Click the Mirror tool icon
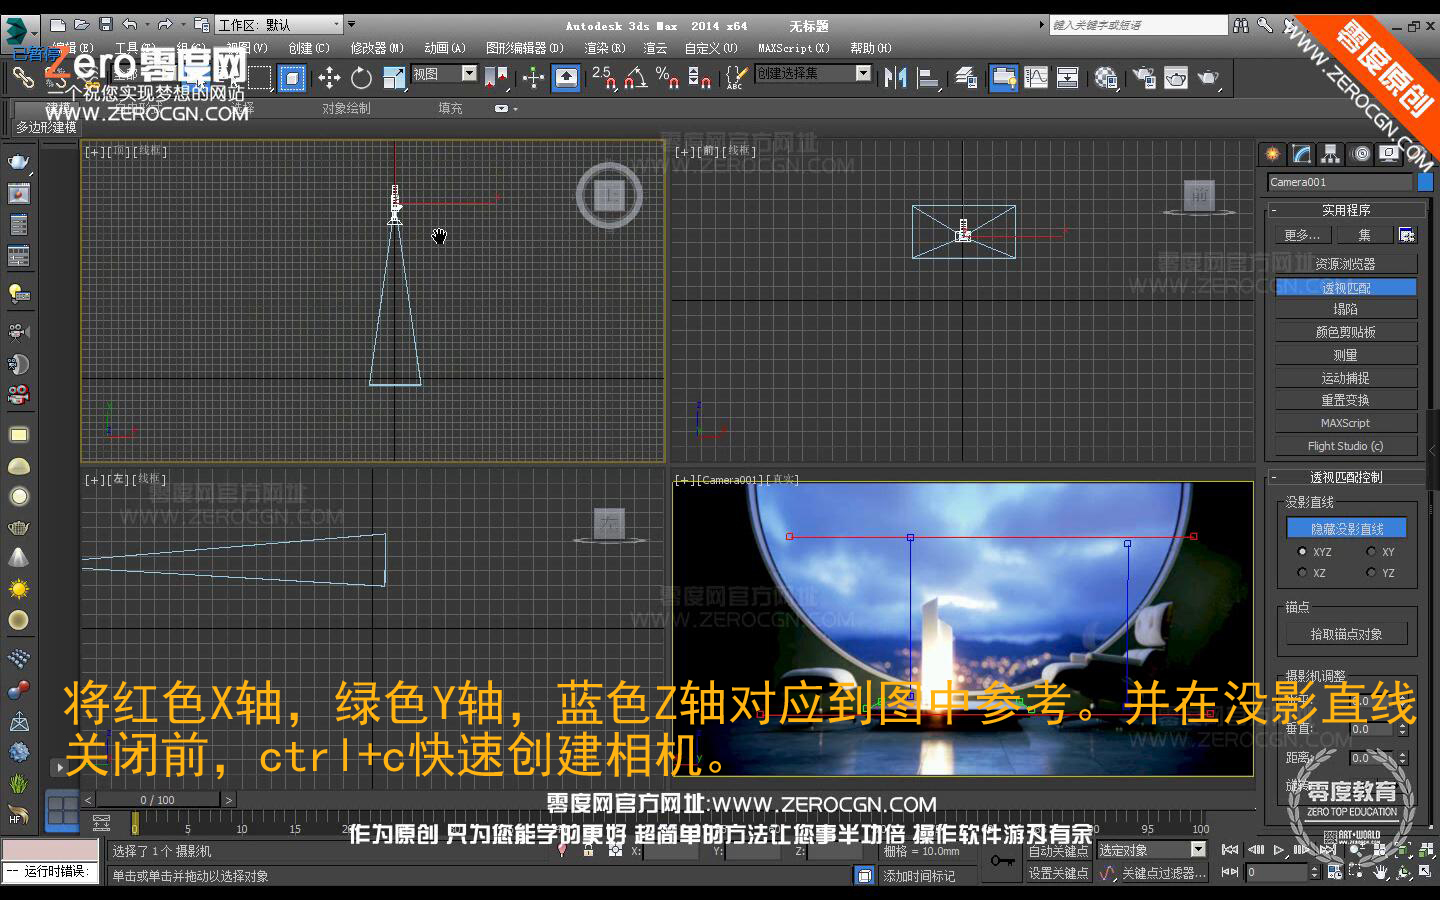This screenshot has width=1440, height=900. click(896, 78)
